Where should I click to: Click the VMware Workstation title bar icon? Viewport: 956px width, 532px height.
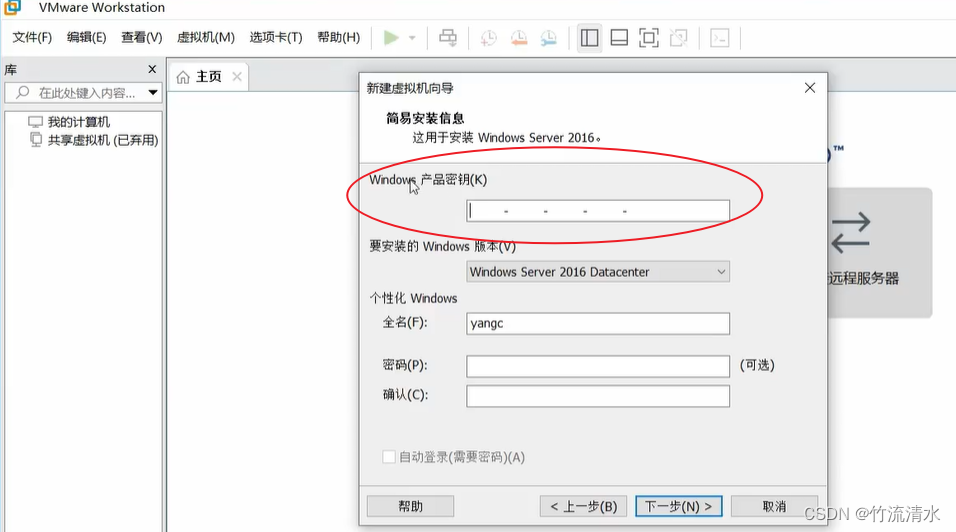pos(12,7)
